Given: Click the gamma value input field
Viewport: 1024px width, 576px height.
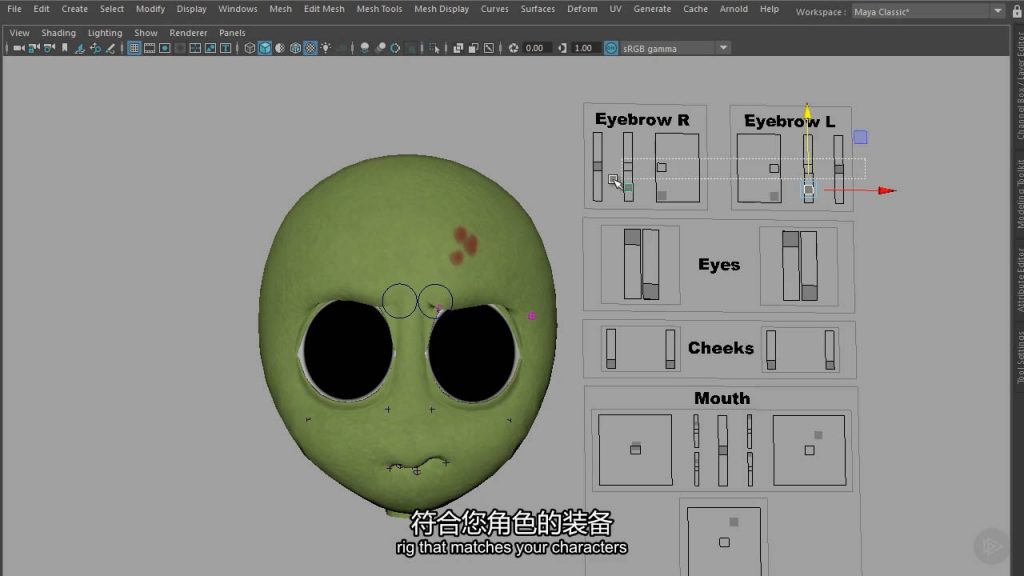Looking at the screenshot, I should coord(586,48).
